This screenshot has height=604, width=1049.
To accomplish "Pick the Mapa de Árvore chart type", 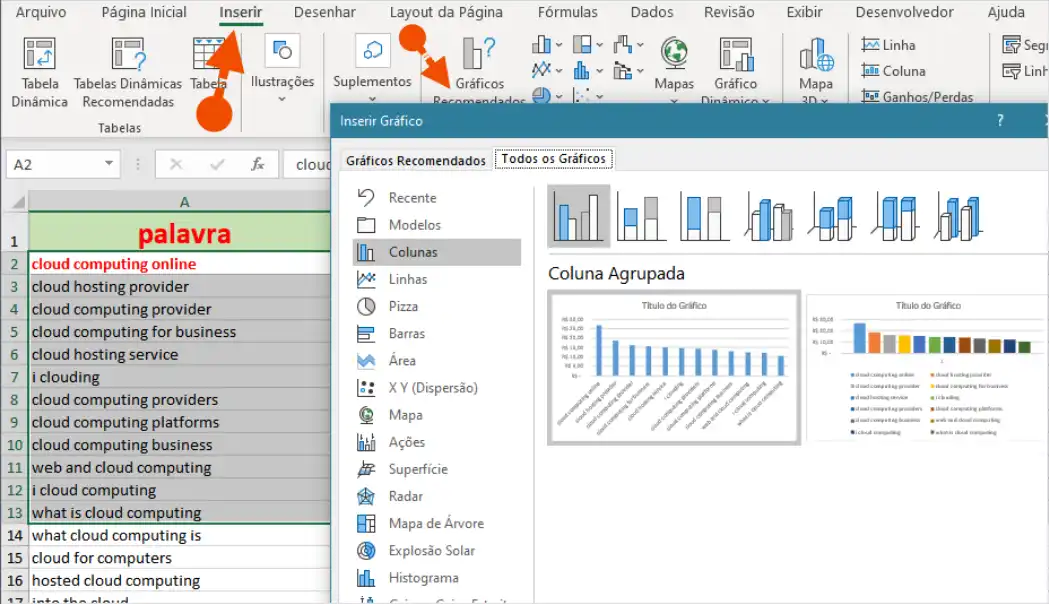I will (x=412, y=523).
